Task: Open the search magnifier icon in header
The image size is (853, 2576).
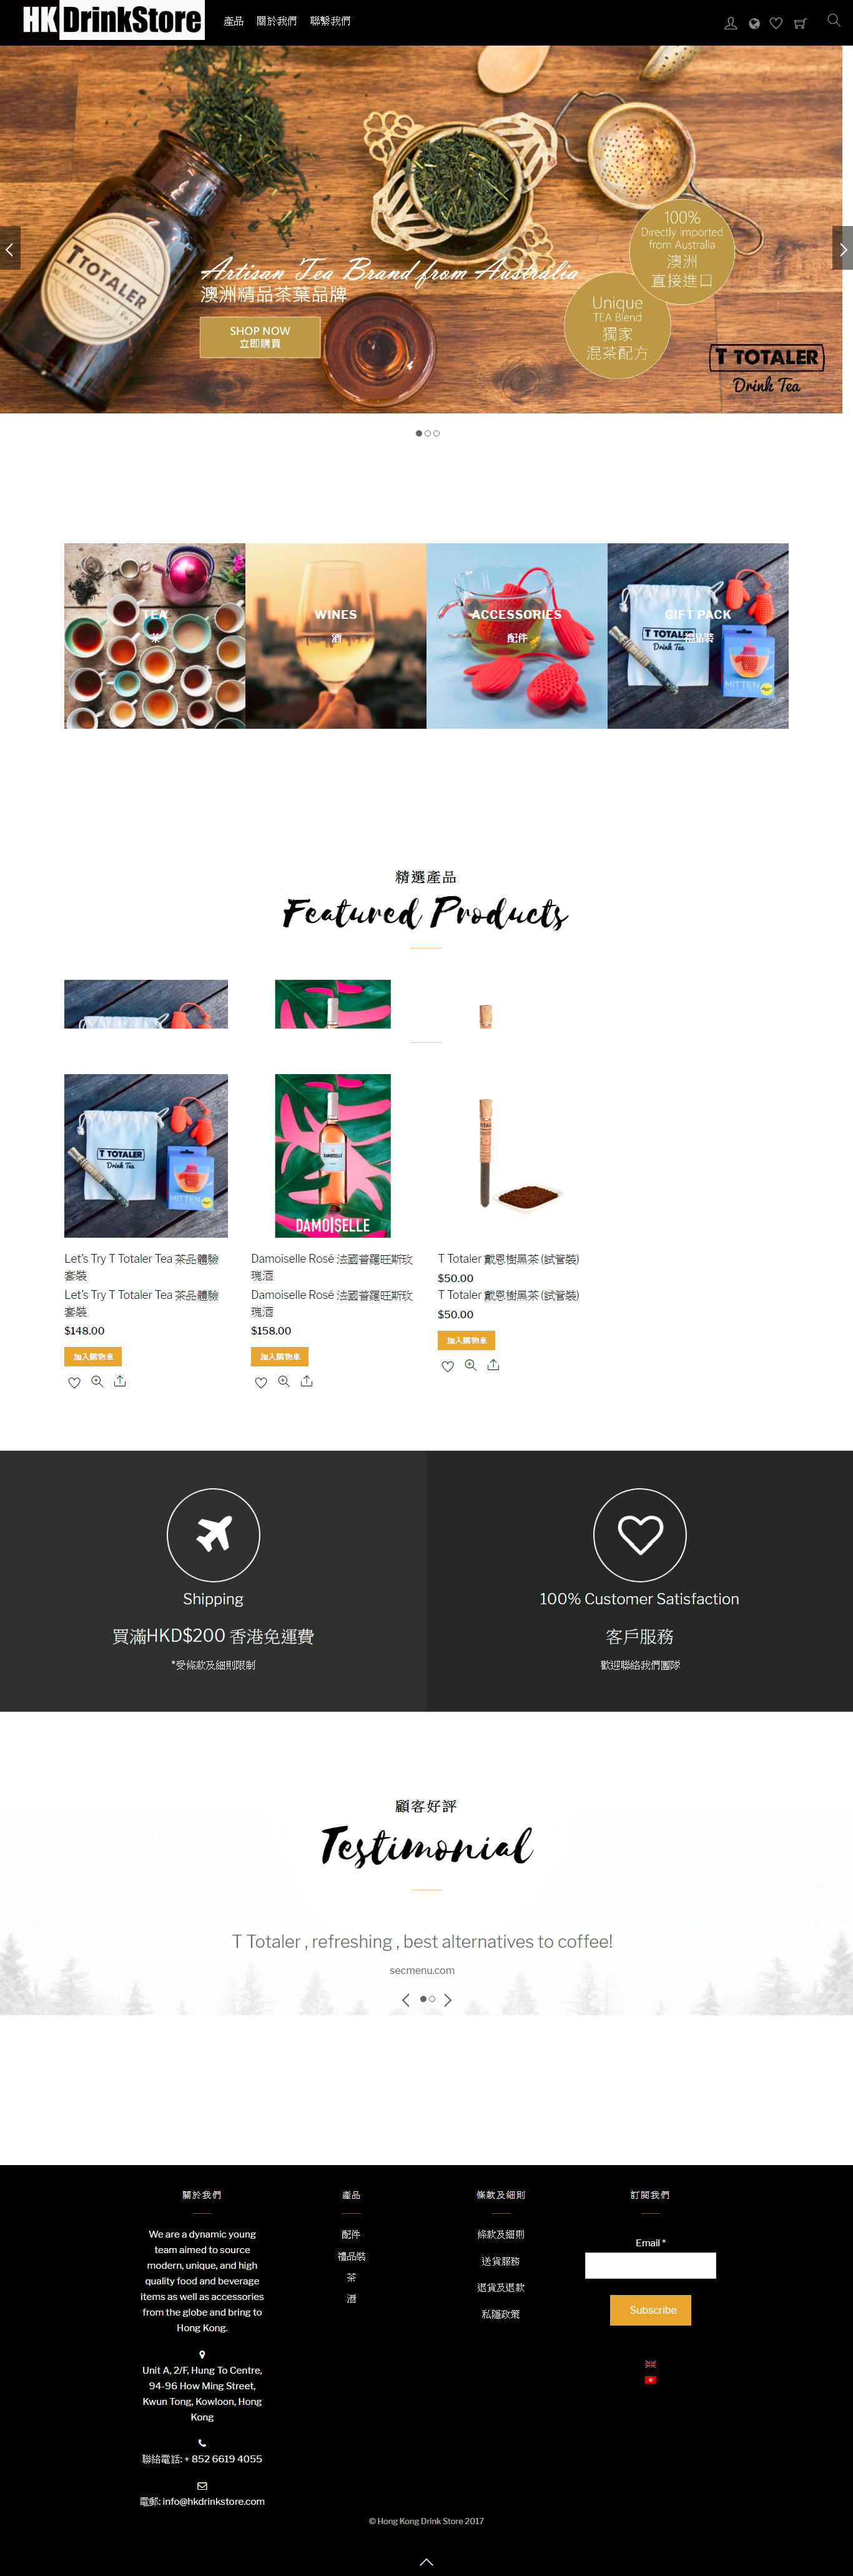Action: click(x=833, y=20)
